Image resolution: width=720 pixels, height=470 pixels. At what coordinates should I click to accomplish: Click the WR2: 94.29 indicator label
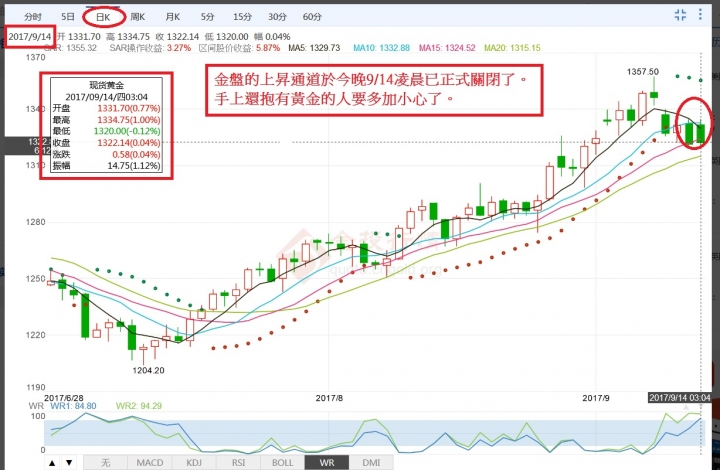139,406
